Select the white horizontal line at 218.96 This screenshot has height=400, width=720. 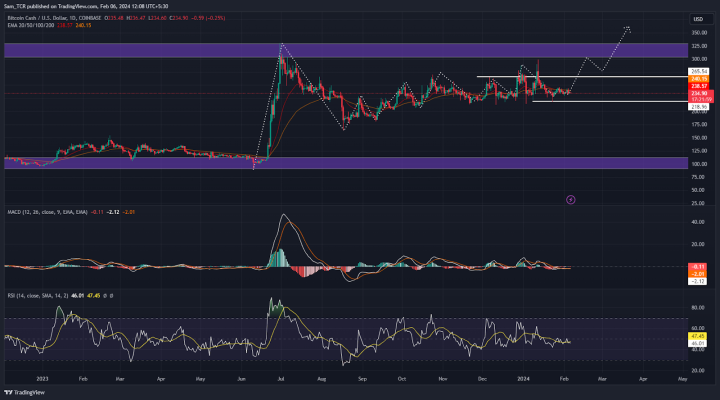(x=600, y=101)
